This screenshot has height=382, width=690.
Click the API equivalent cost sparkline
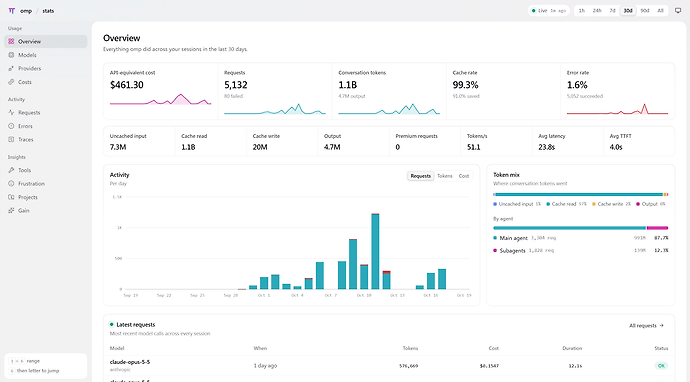click(161, 99)
